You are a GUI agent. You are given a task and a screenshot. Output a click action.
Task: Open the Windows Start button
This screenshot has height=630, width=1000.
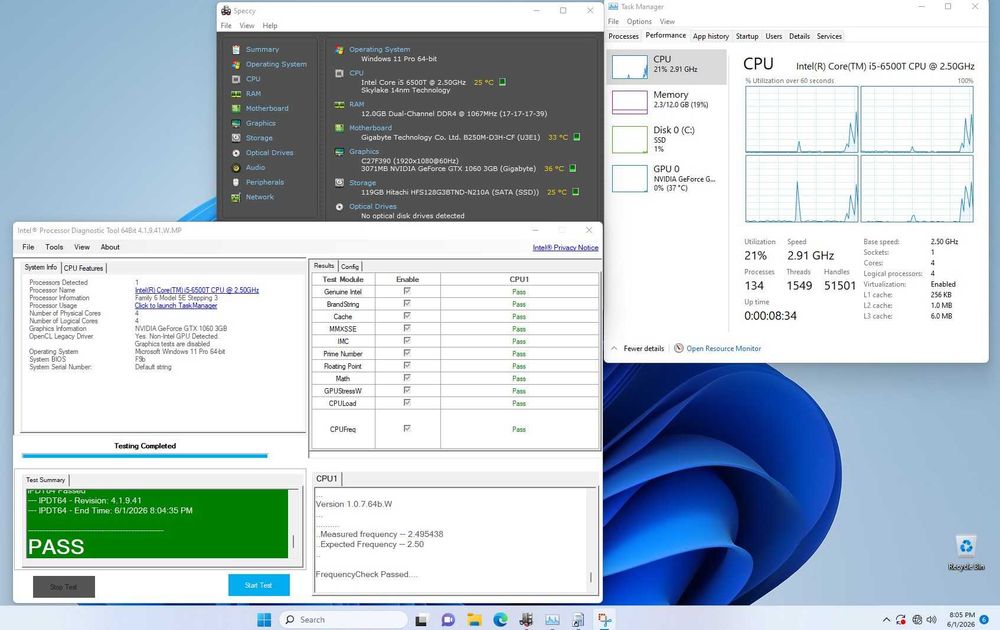264,619
